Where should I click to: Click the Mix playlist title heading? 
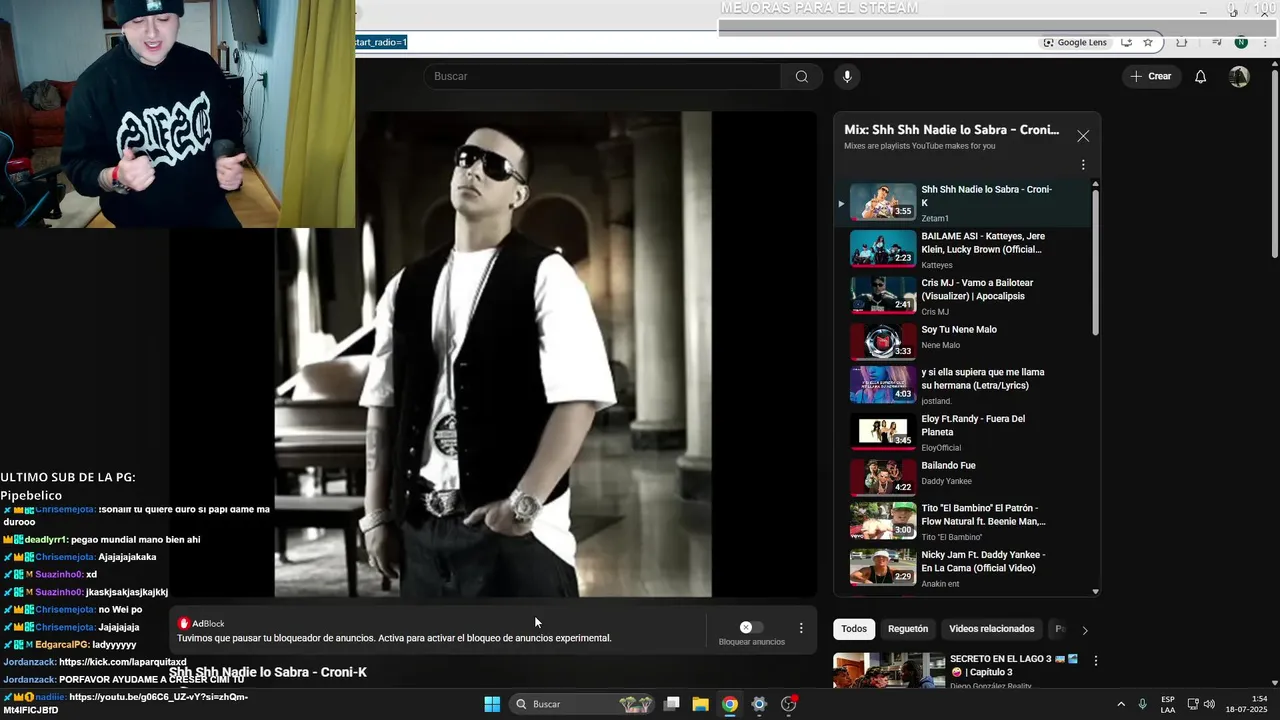coord(951,130)
